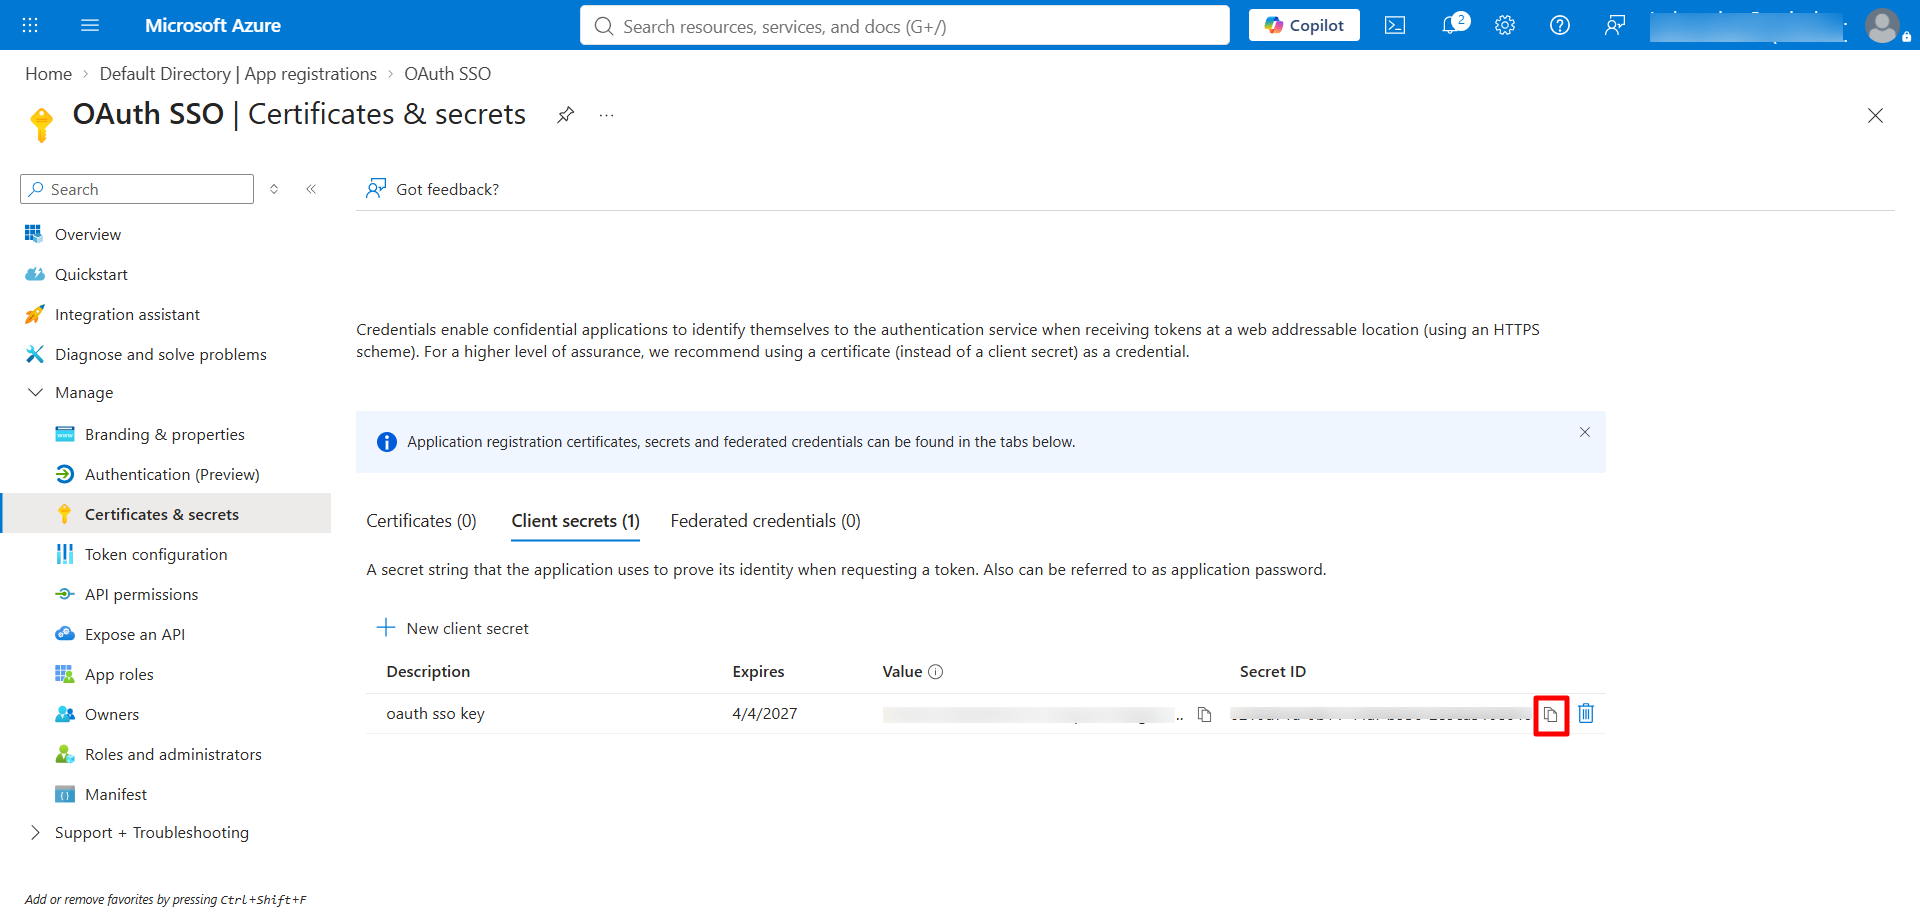Open the hamburger portal menu
The height and width of the screenshot is (912, 1920).
pos(90,25)
